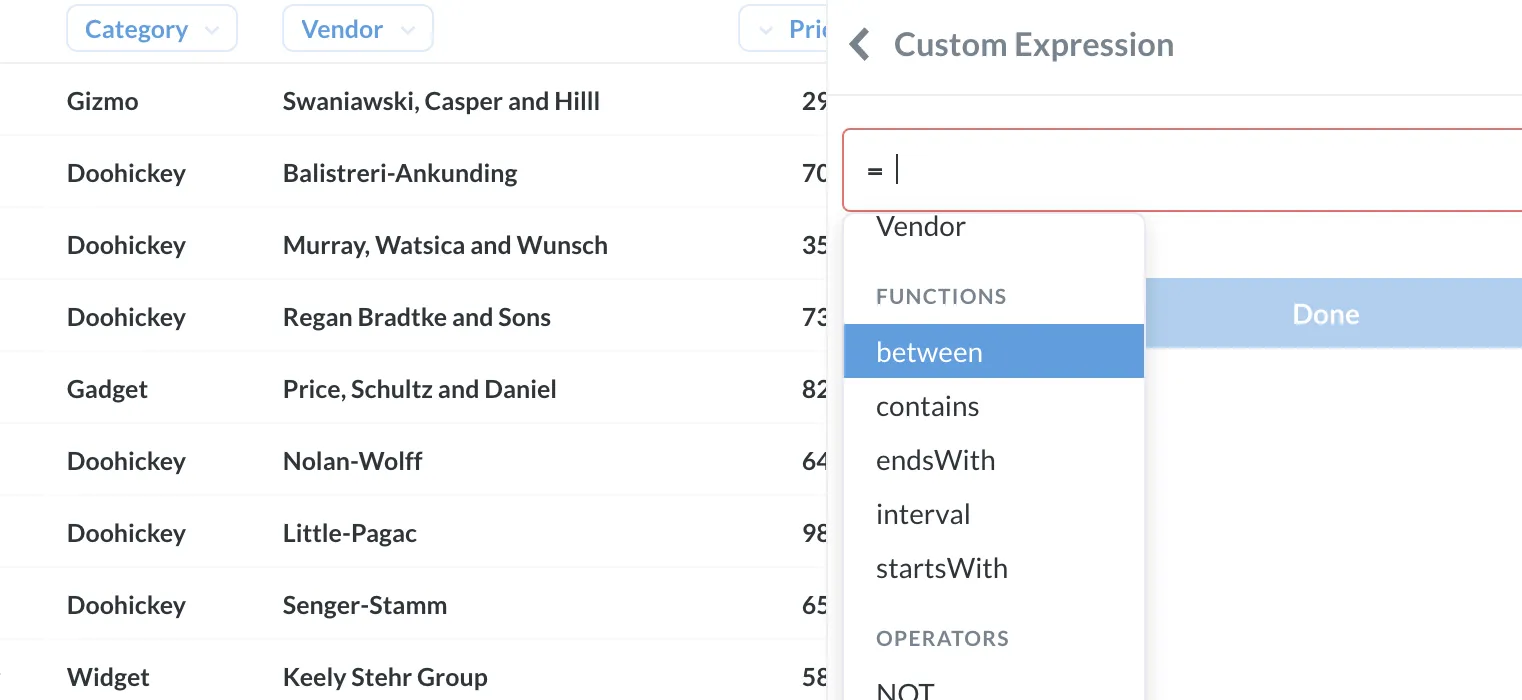Image resolution: width=1522 pixels, height=700 pixels.
Task: Choose the between function suggestion
Action: point(994,351)
